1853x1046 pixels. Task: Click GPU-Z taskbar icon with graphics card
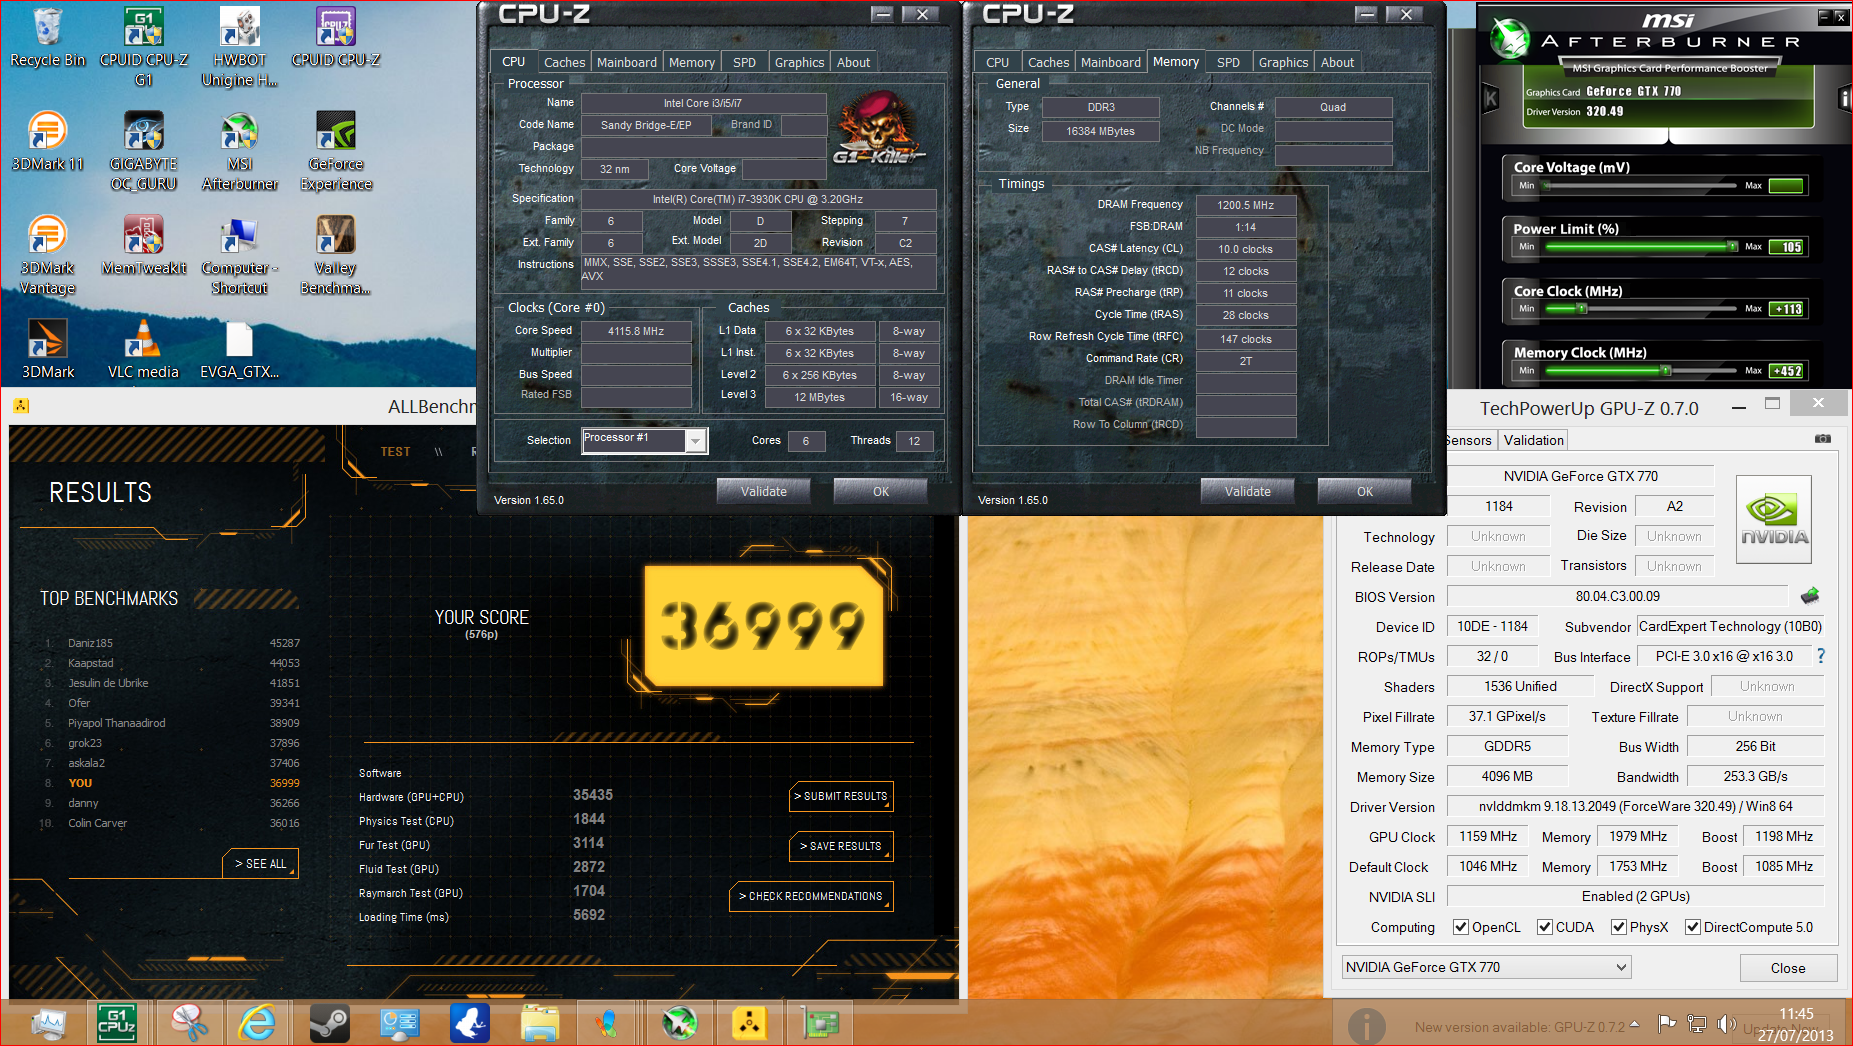(x=820, y=1023)
